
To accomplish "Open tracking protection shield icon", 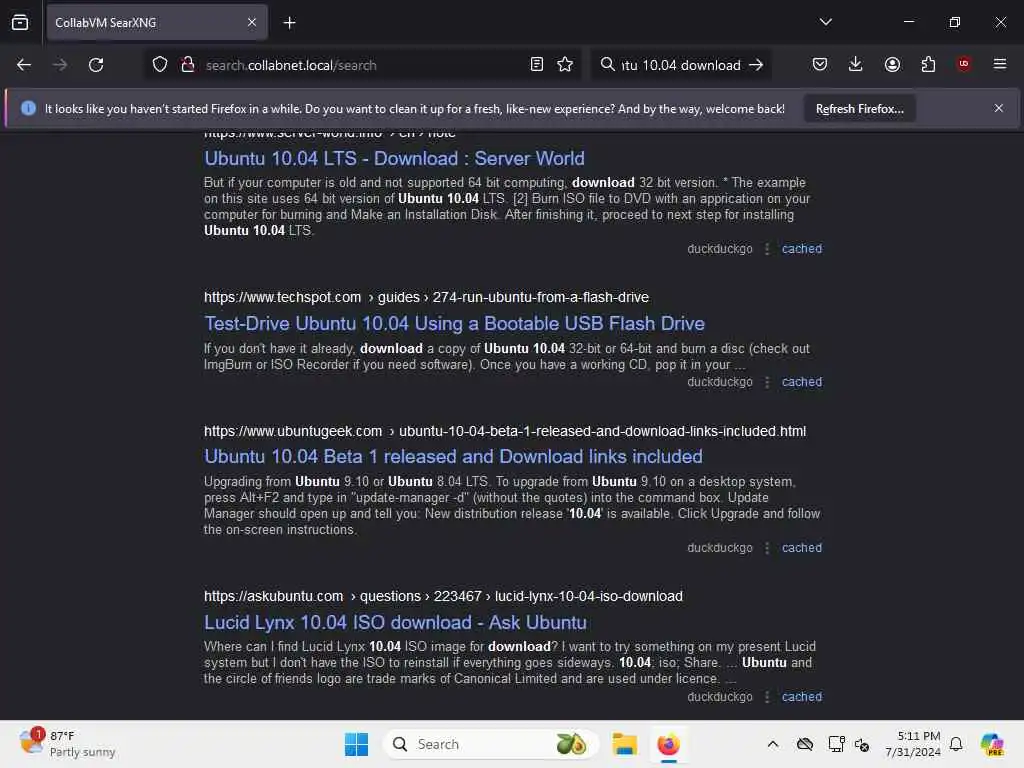I will click(x=160, y=65).
